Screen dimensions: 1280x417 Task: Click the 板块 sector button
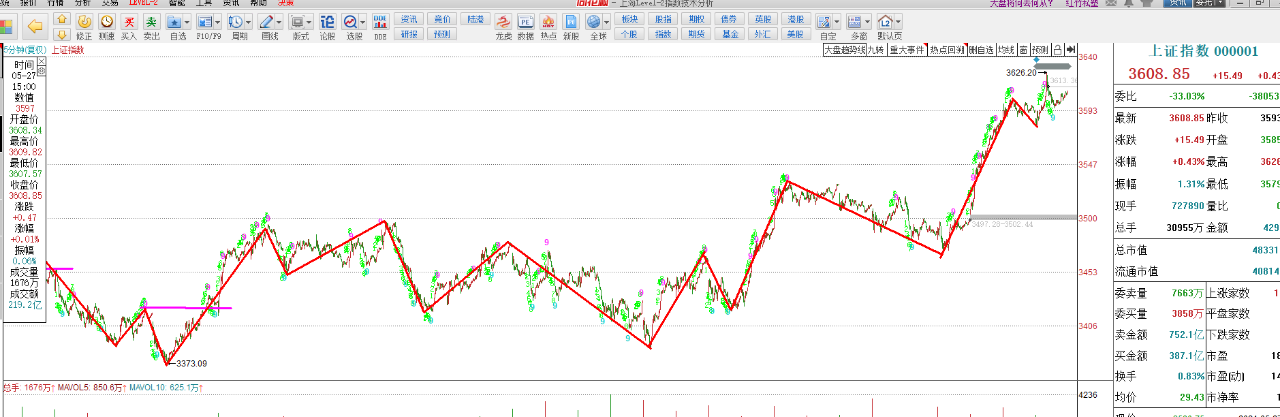[628, 19]
